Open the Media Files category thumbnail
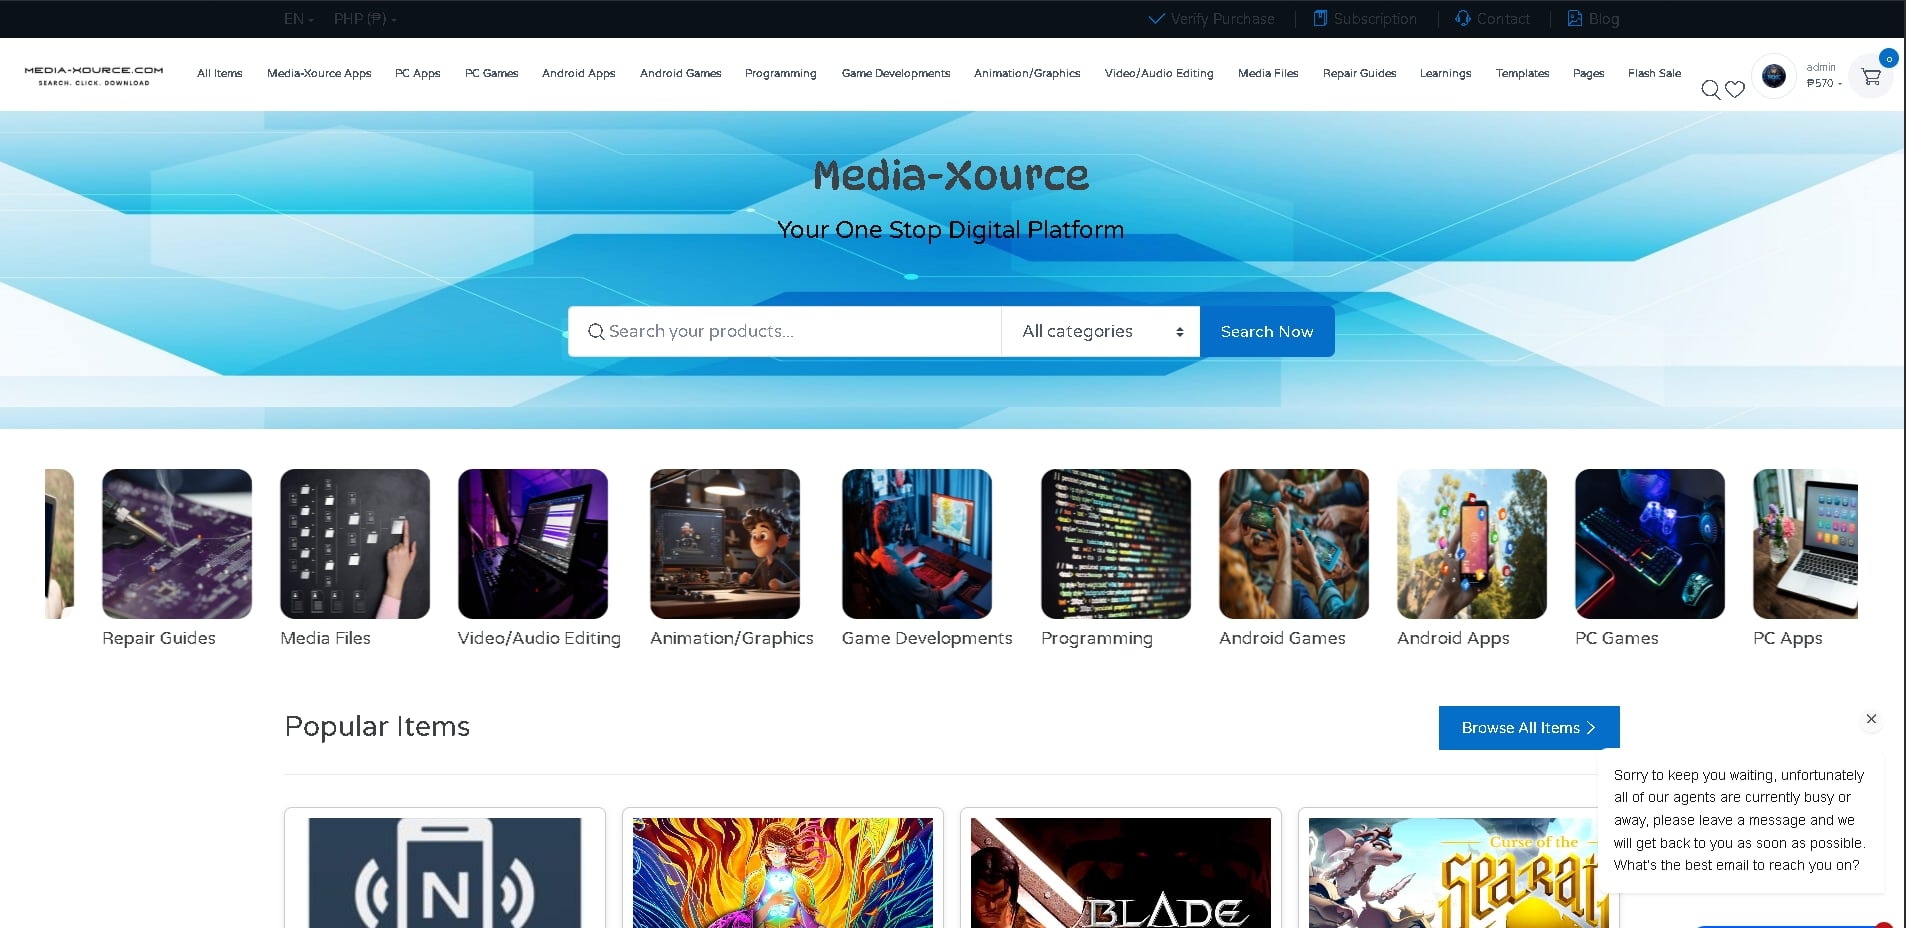The width and height of the screenshot is (1906, 928). (355, 544)
